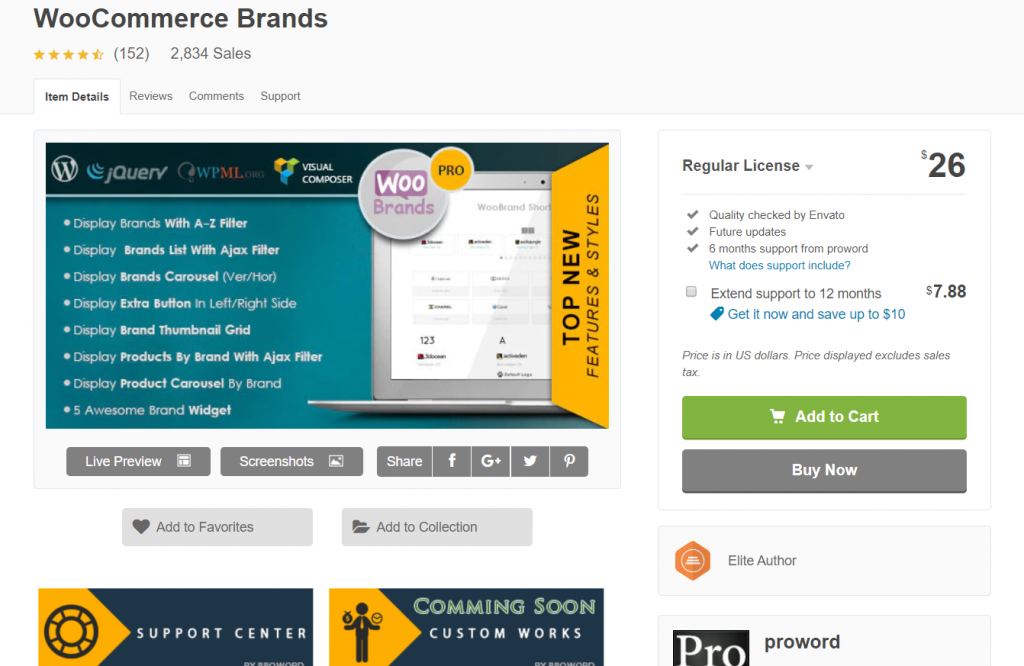Image resolution: width=1024 pixels, height=666 pixels.
Task: Click the Buy Now button
Action: [824, 470]
